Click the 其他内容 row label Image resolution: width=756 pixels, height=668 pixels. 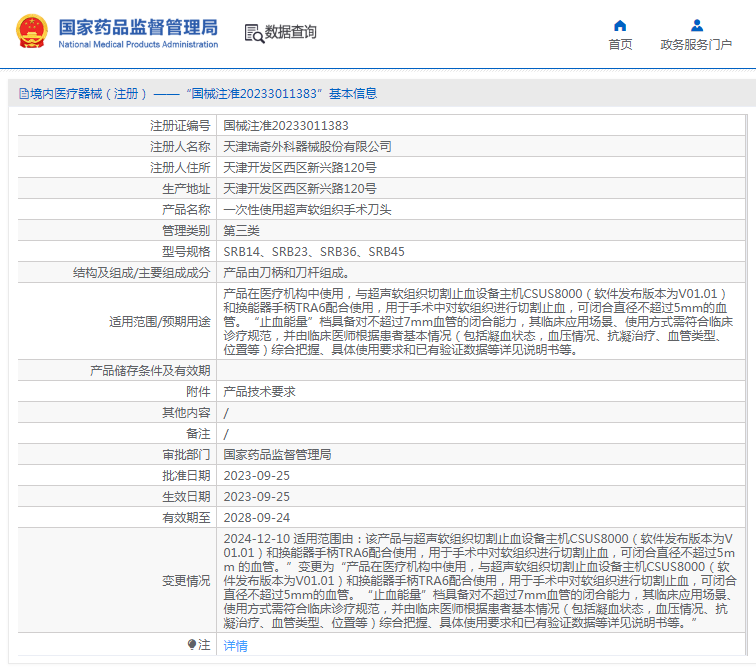tap(186, 412)
